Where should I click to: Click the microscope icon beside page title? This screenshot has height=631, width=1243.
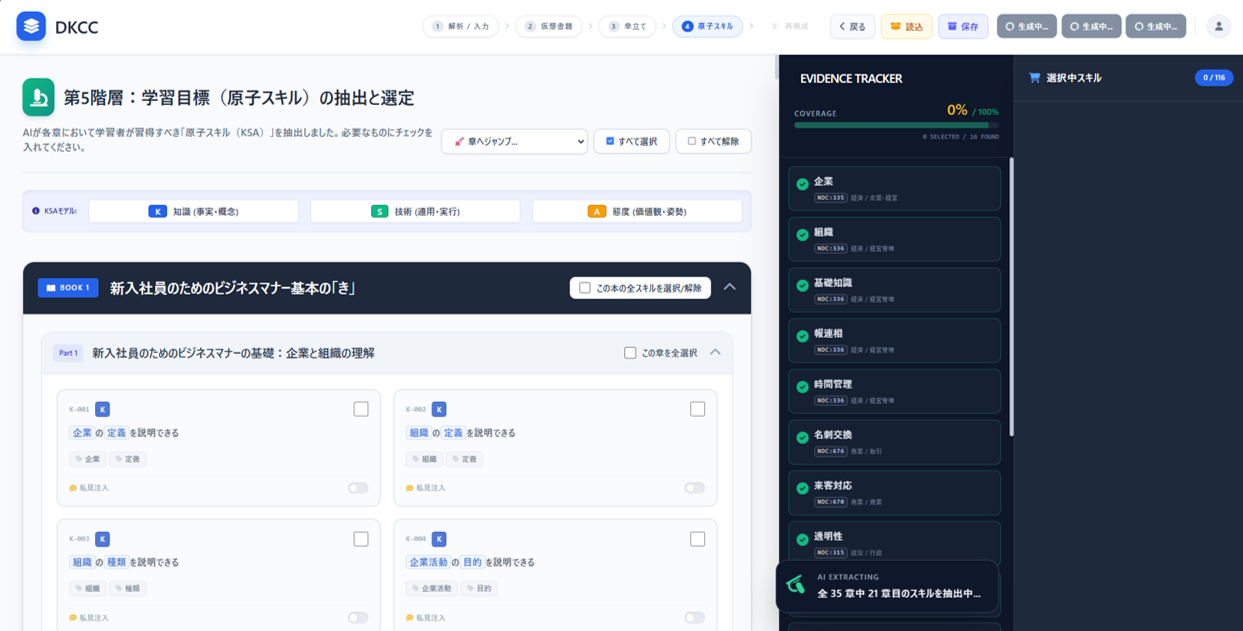click(39, 97)
